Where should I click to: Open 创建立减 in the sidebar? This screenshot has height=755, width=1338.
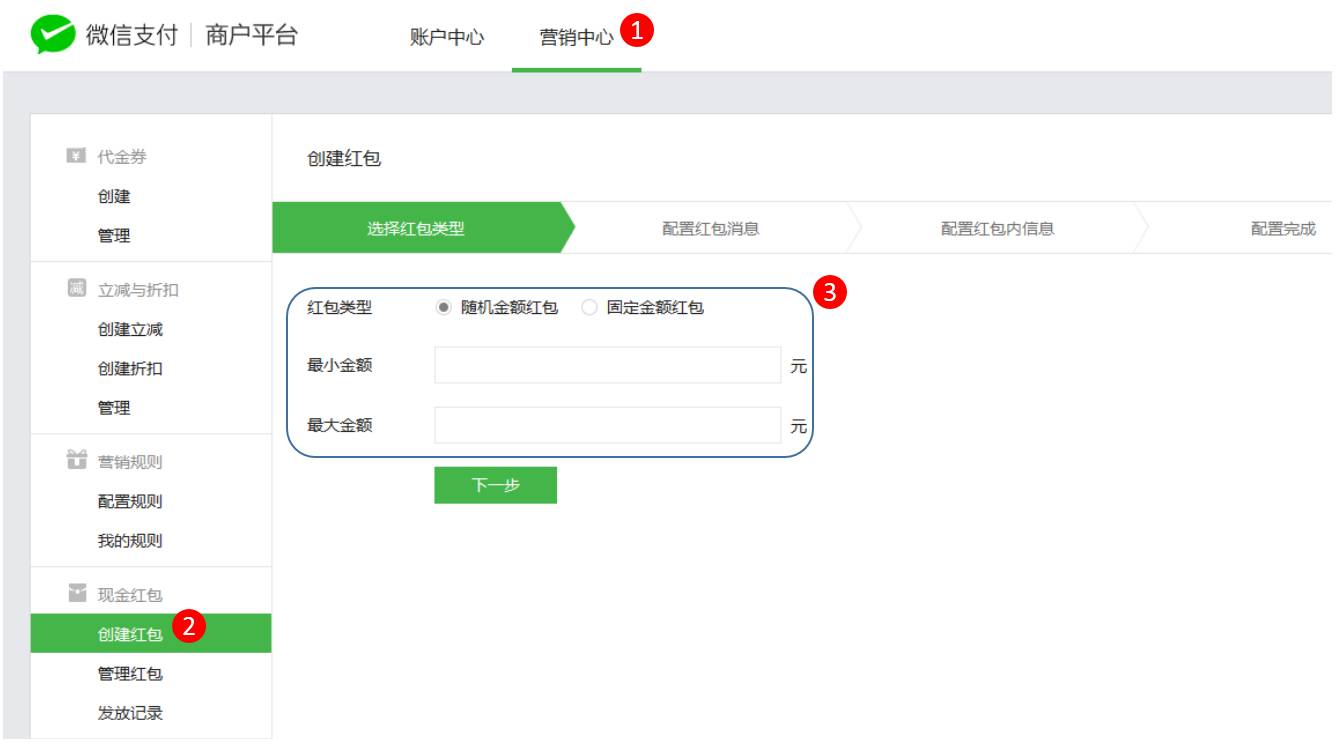pos(130,329)
